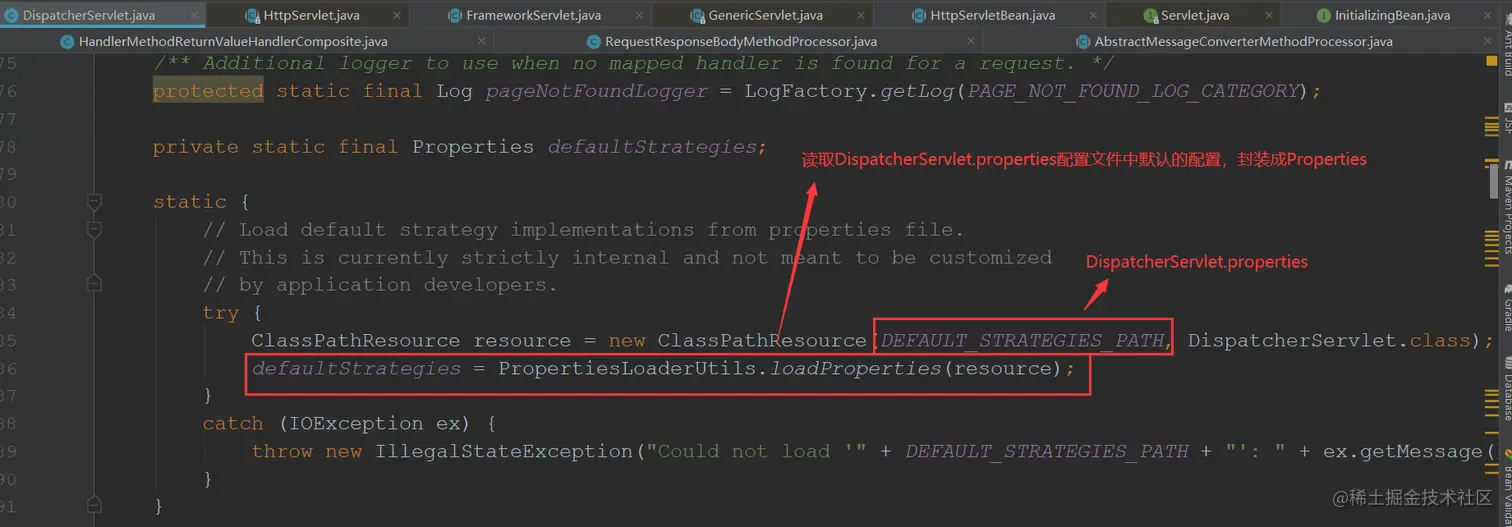
Task: Click the fold end marker beside '// by application developers'
Action: [94, 285]
